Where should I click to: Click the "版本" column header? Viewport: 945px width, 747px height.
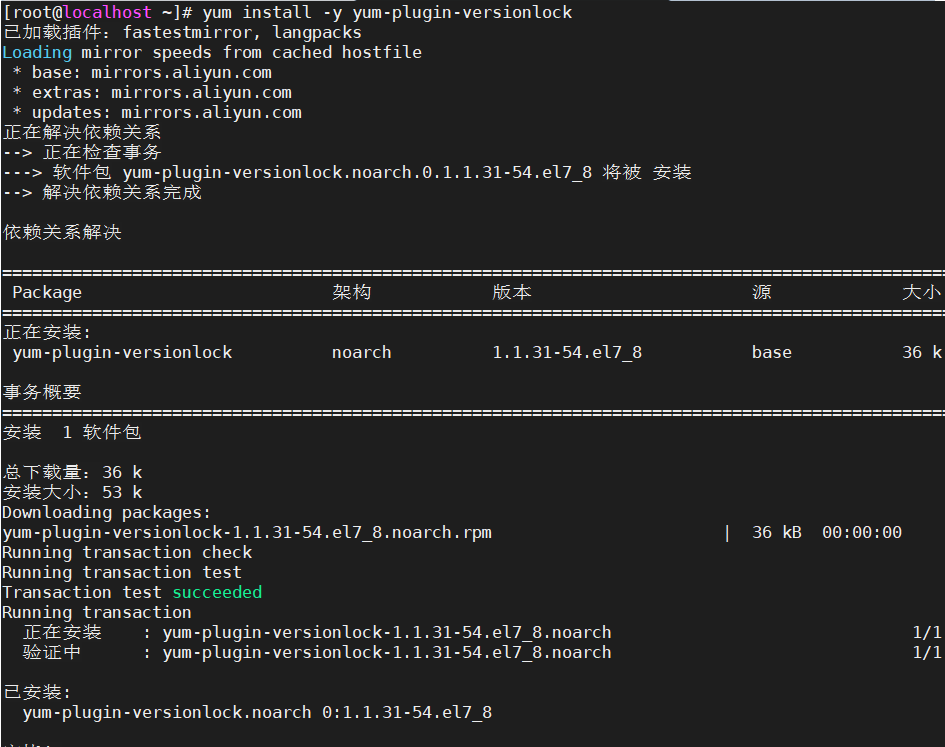coord(511,292)
